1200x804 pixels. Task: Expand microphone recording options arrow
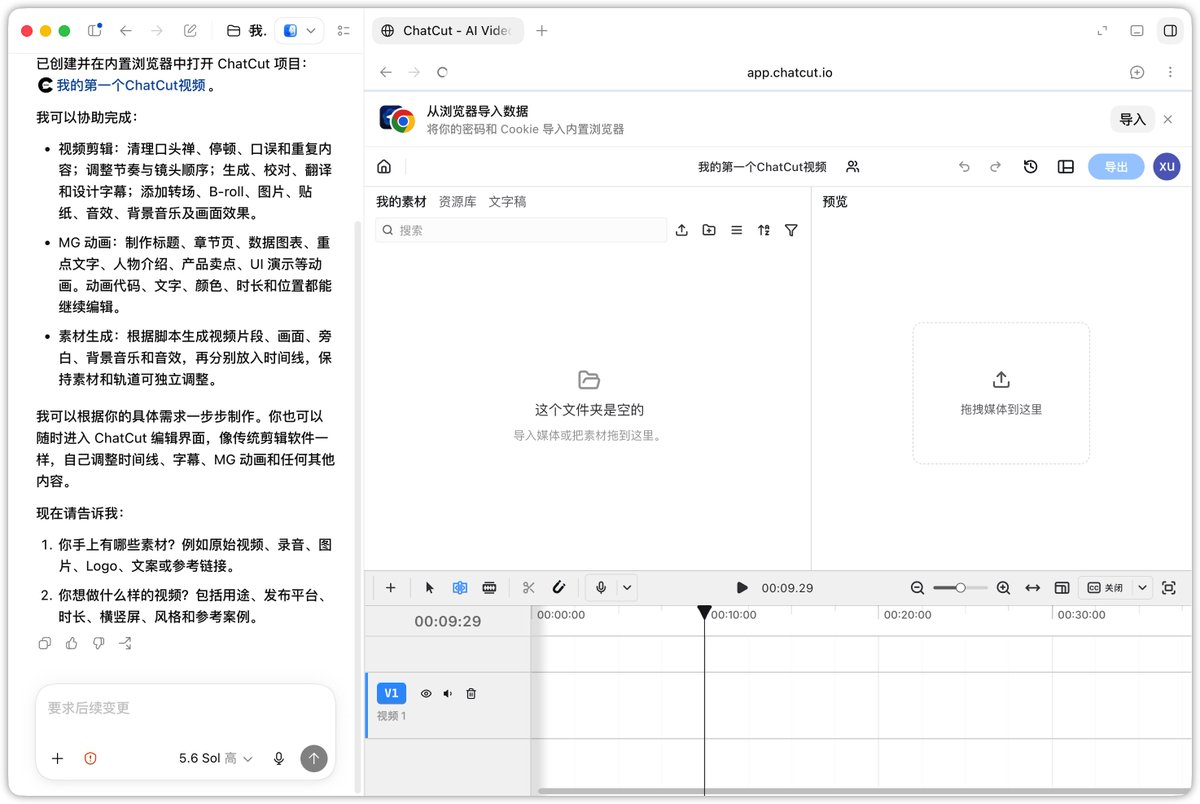pos(627,588)
